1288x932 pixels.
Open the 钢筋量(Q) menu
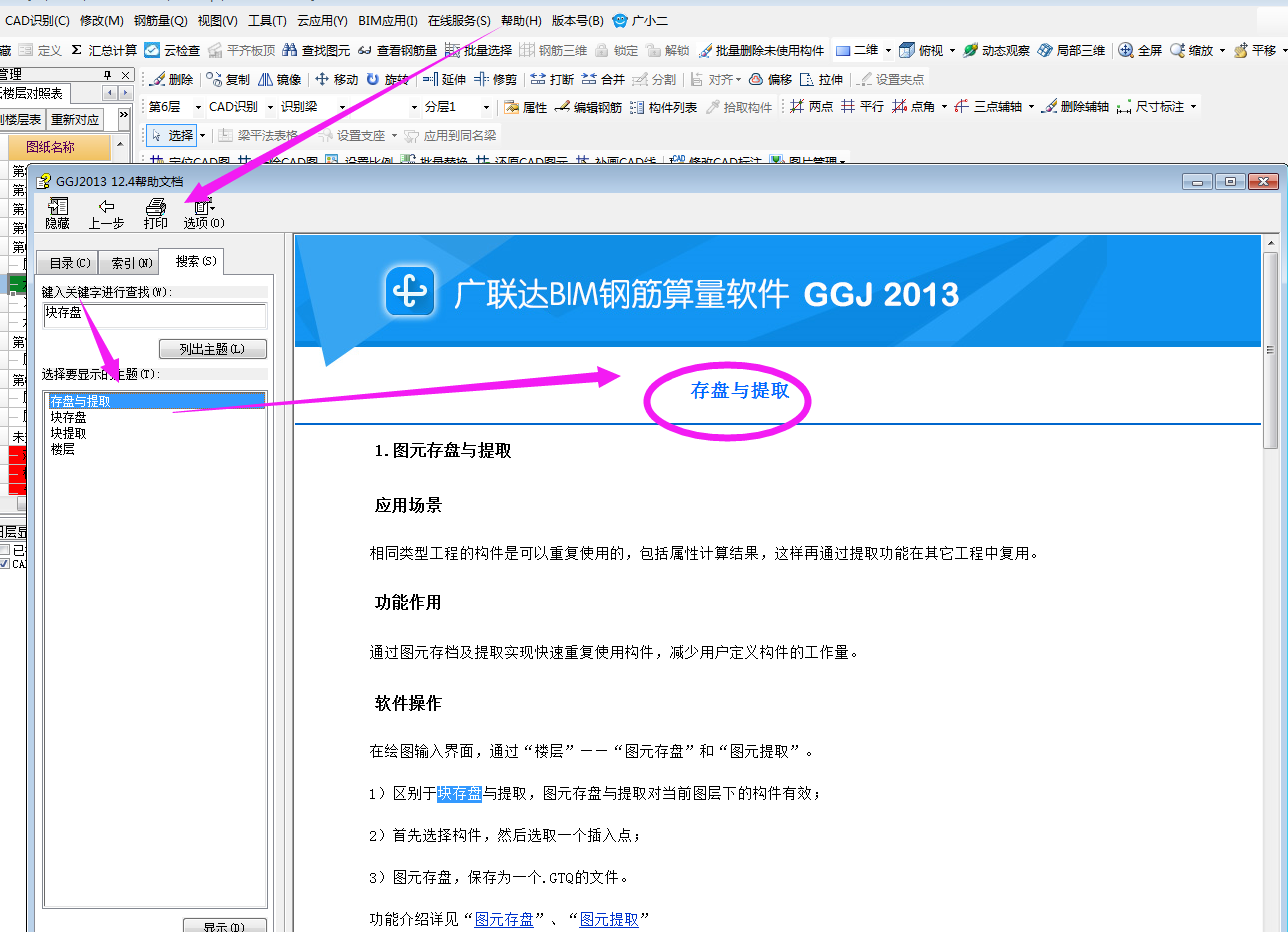click(x=161, y=20)
